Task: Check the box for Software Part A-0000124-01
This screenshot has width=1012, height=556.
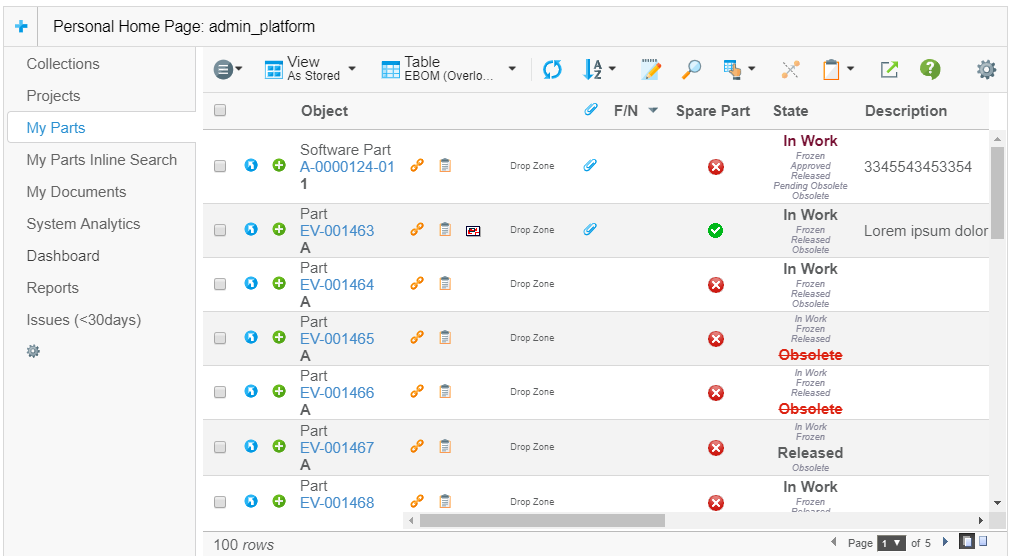Action: [220, 166]
